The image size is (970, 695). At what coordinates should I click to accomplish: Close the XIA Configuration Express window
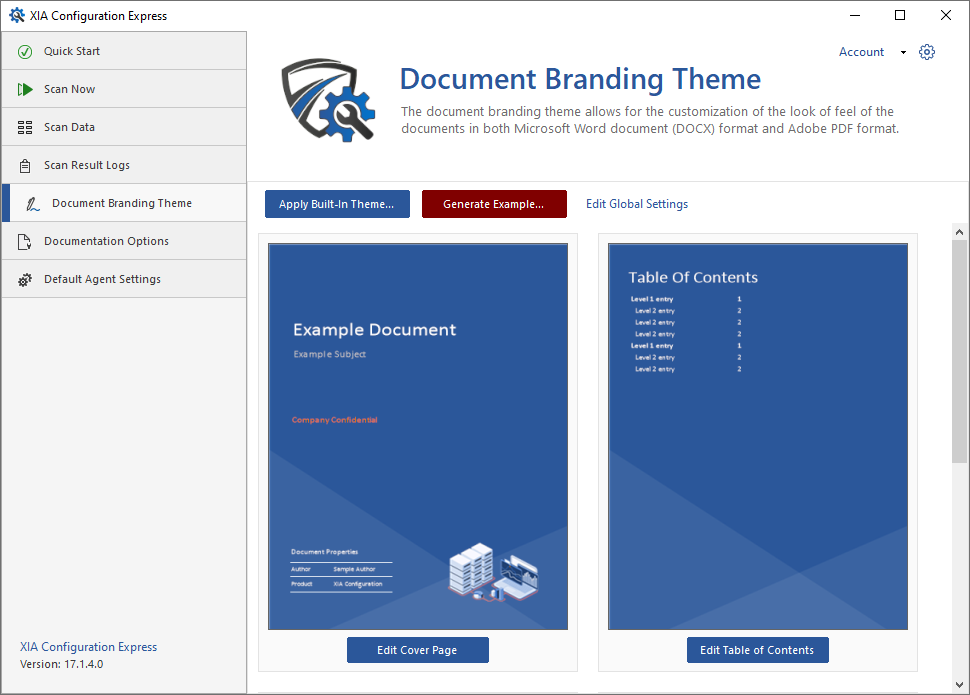pyautogui.click(x=946, y=15)
